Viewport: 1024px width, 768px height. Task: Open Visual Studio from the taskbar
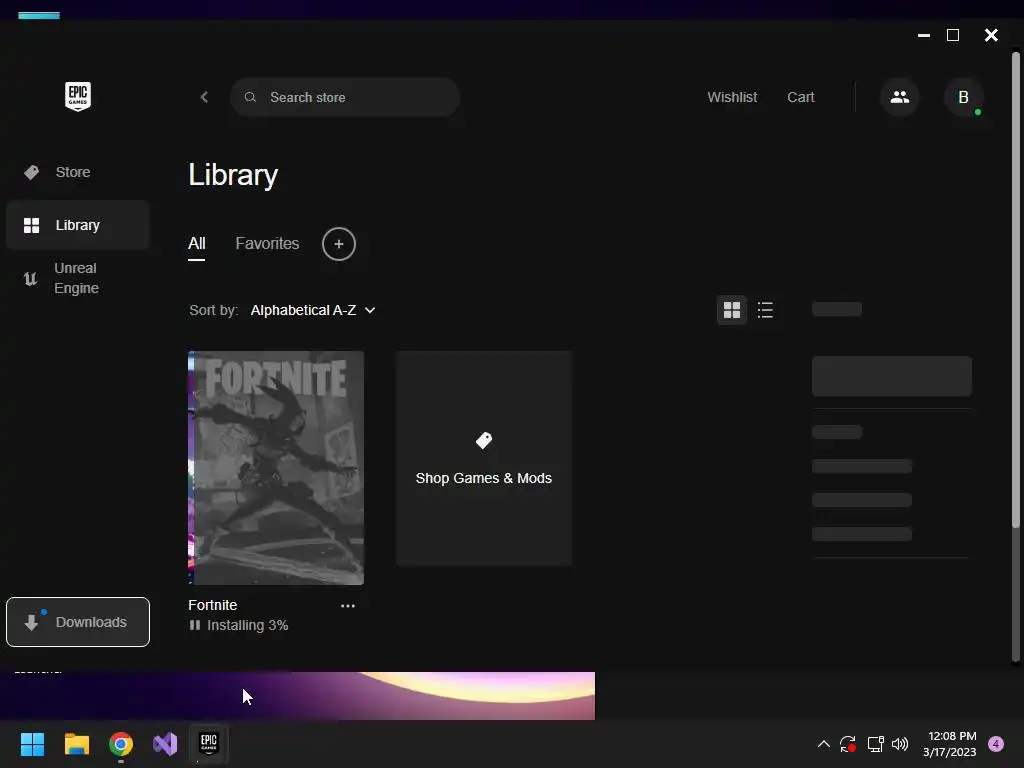coord(165,744)
